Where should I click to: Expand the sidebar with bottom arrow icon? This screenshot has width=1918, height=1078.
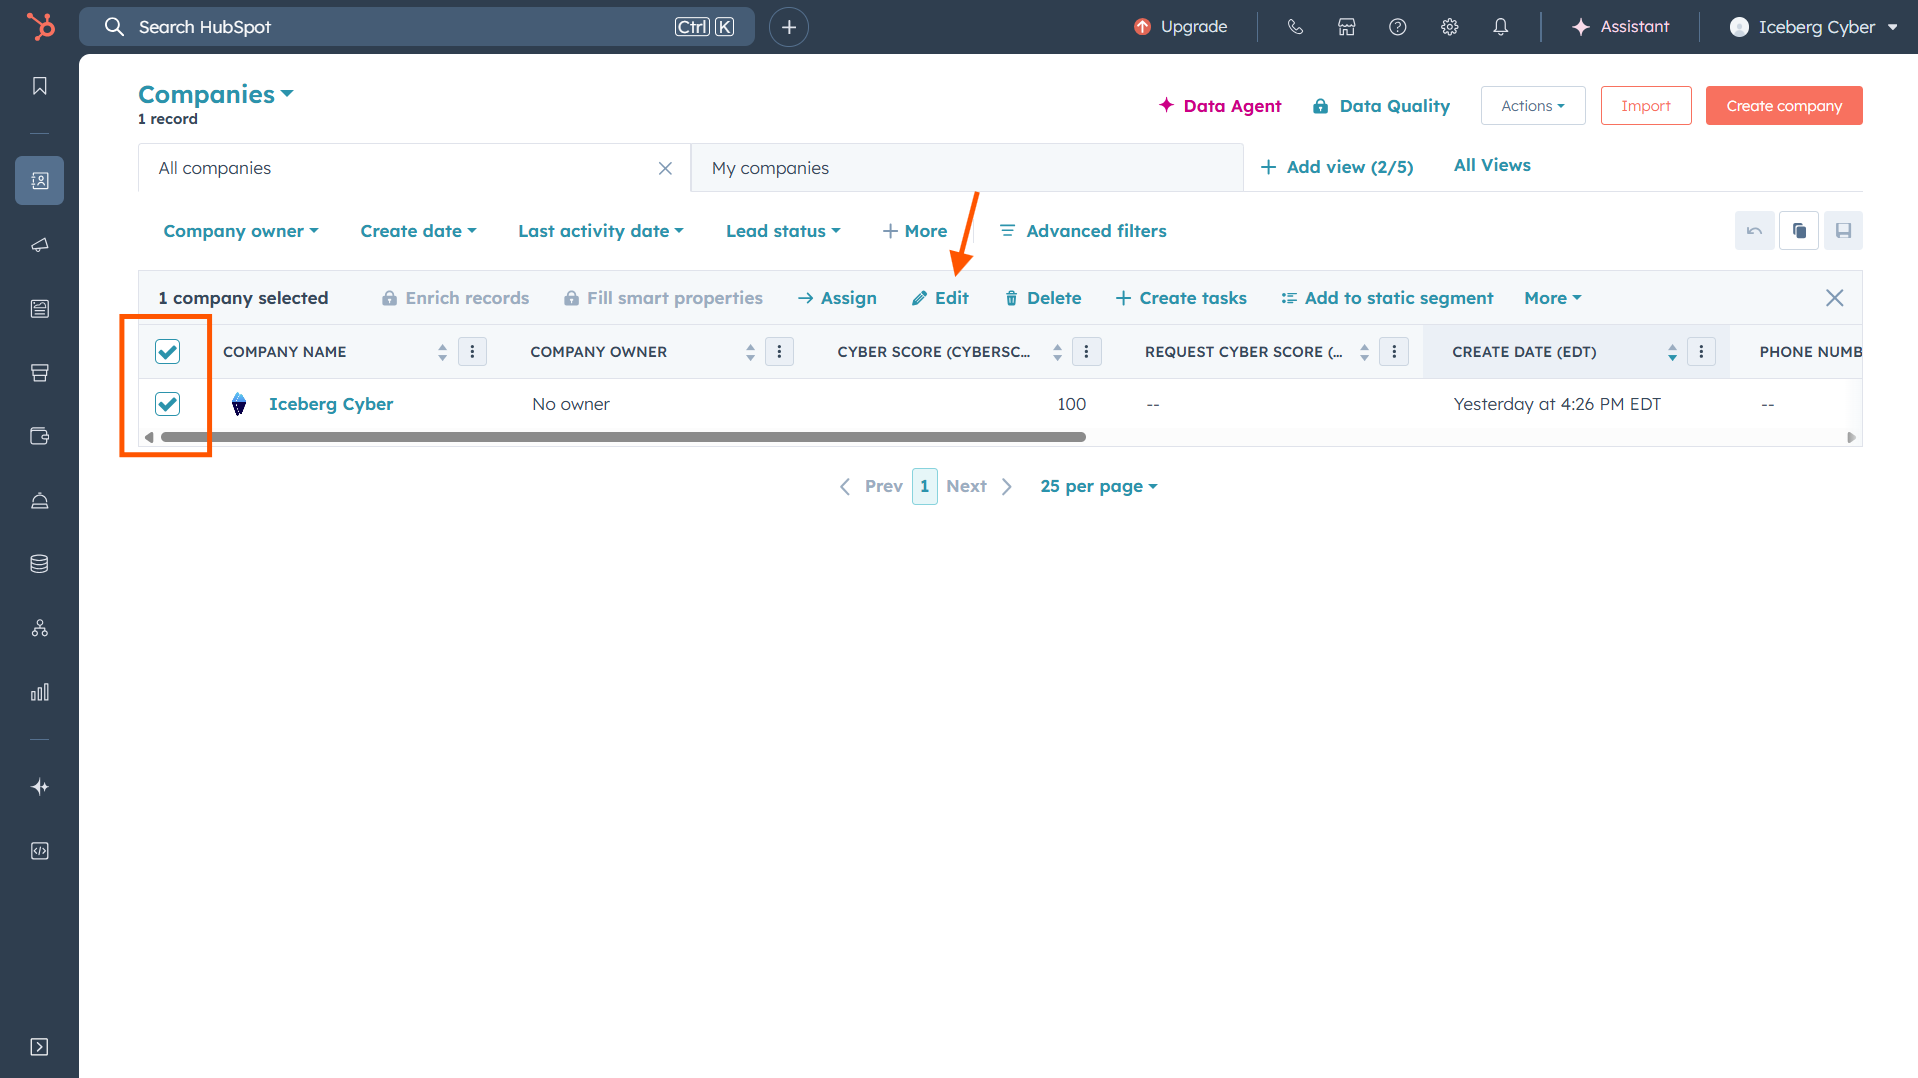point(40,1047)
